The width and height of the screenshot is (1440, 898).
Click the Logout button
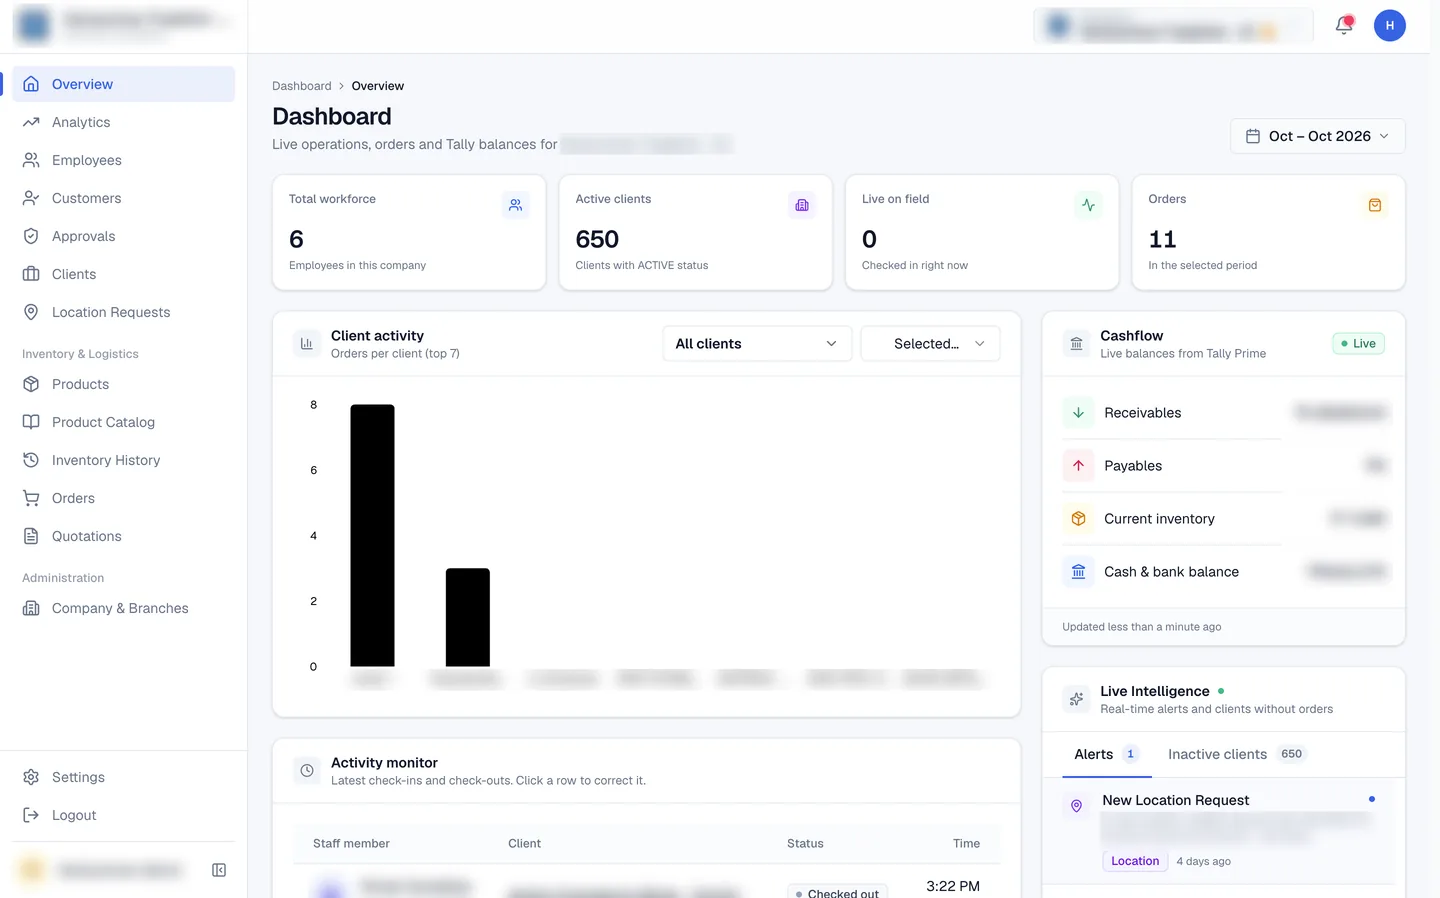[124, 815]
